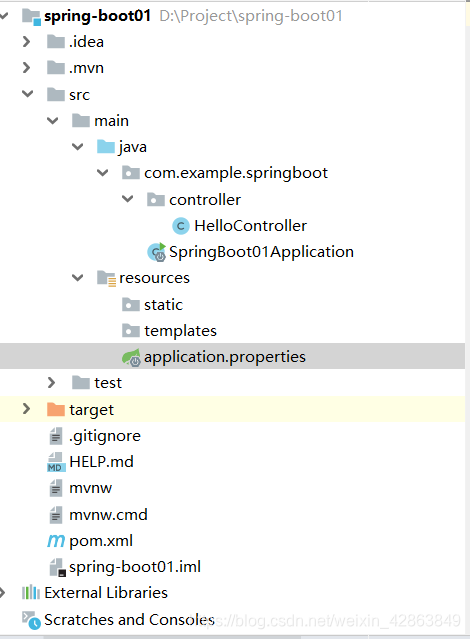Click the main folder icon

(81, 121)
